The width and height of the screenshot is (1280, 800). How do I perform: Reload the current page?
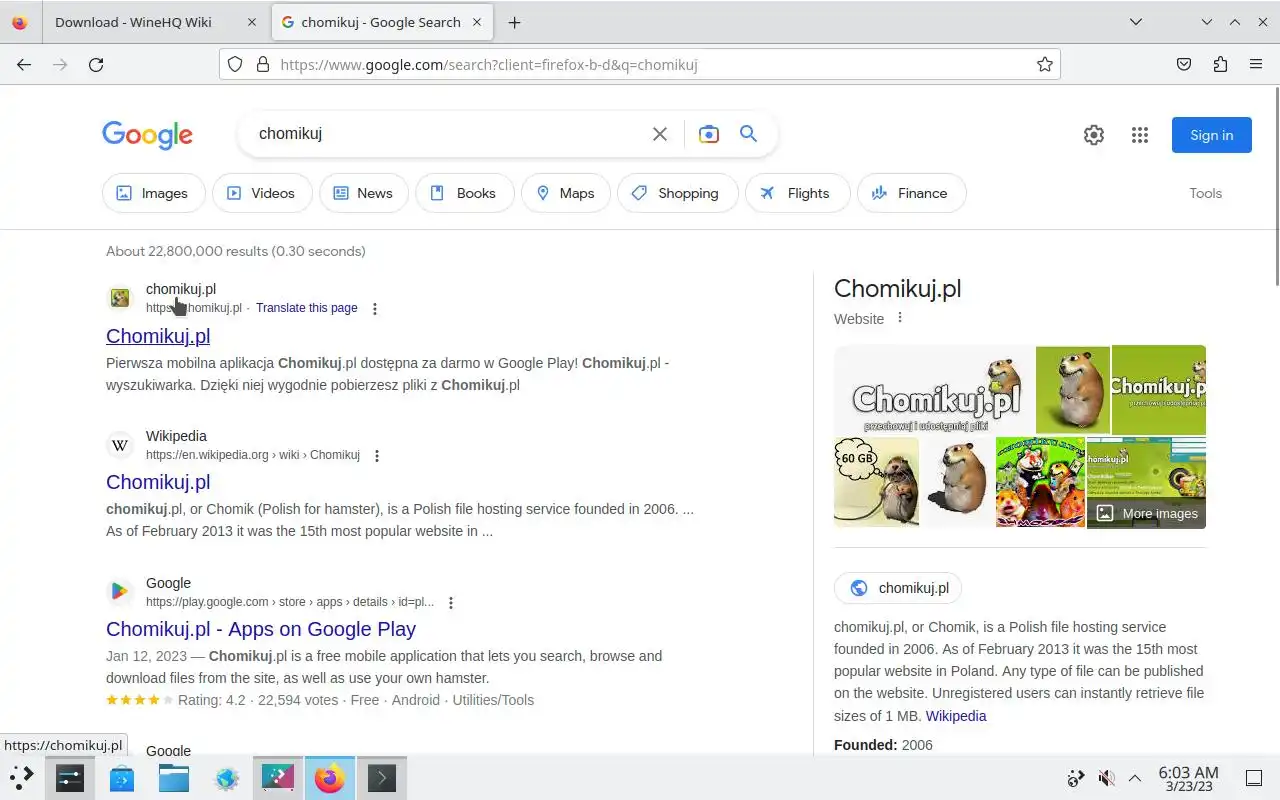[x=96, y=65]
